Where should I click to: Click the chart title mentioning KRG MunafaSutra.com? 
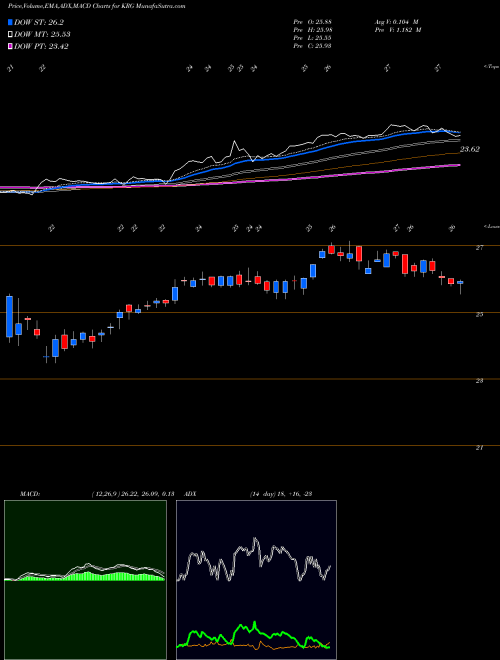pyautogui.click(x=97, y=6)
